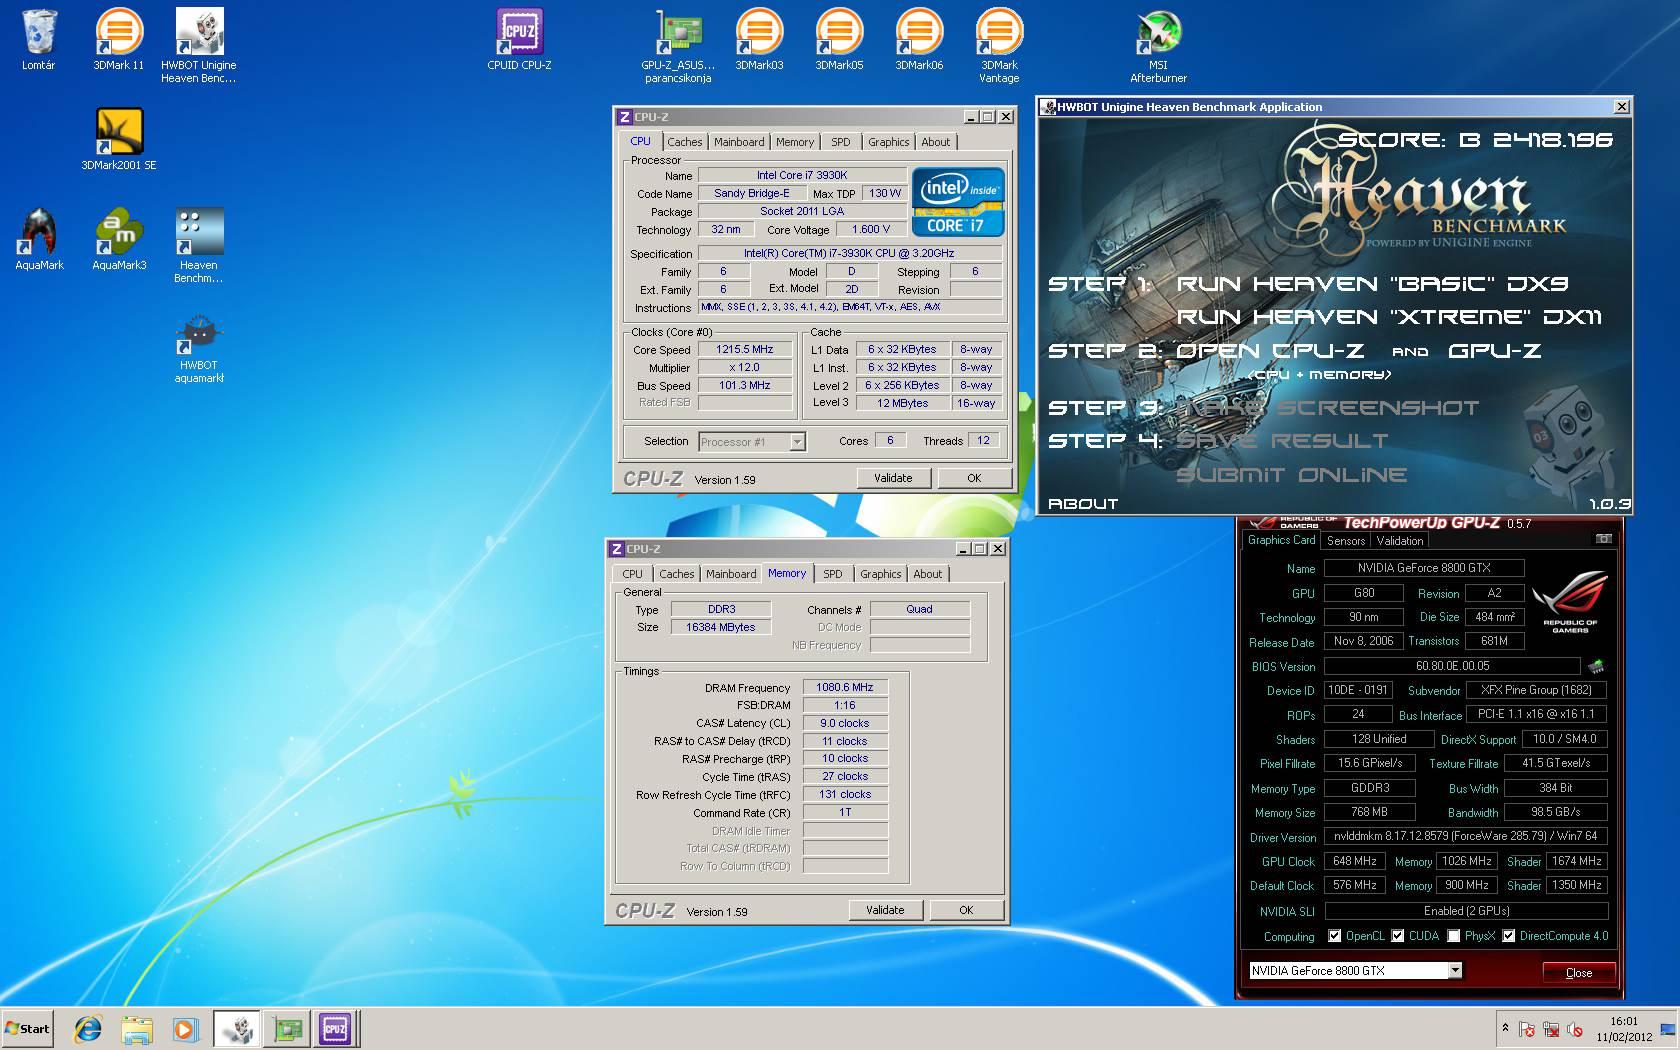Open the 3DMark03 desktop shortcut

tap(759, 40)
